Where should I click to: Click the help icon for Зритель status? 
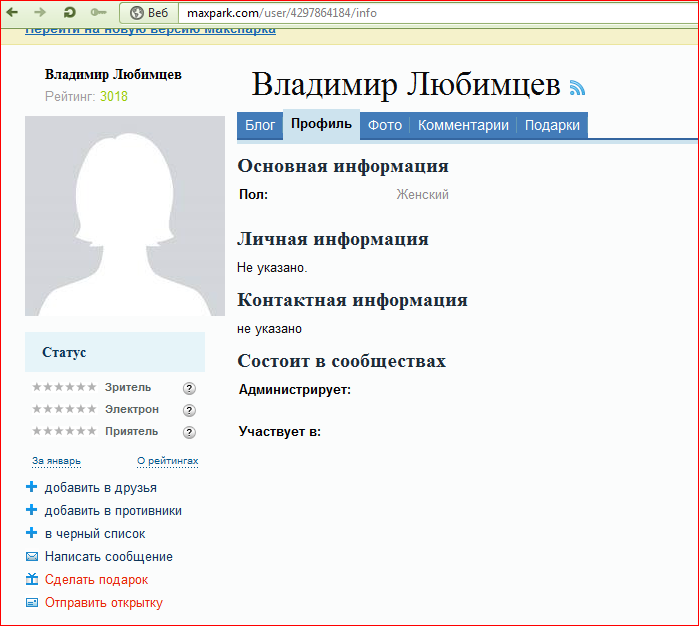pos(189,389)
